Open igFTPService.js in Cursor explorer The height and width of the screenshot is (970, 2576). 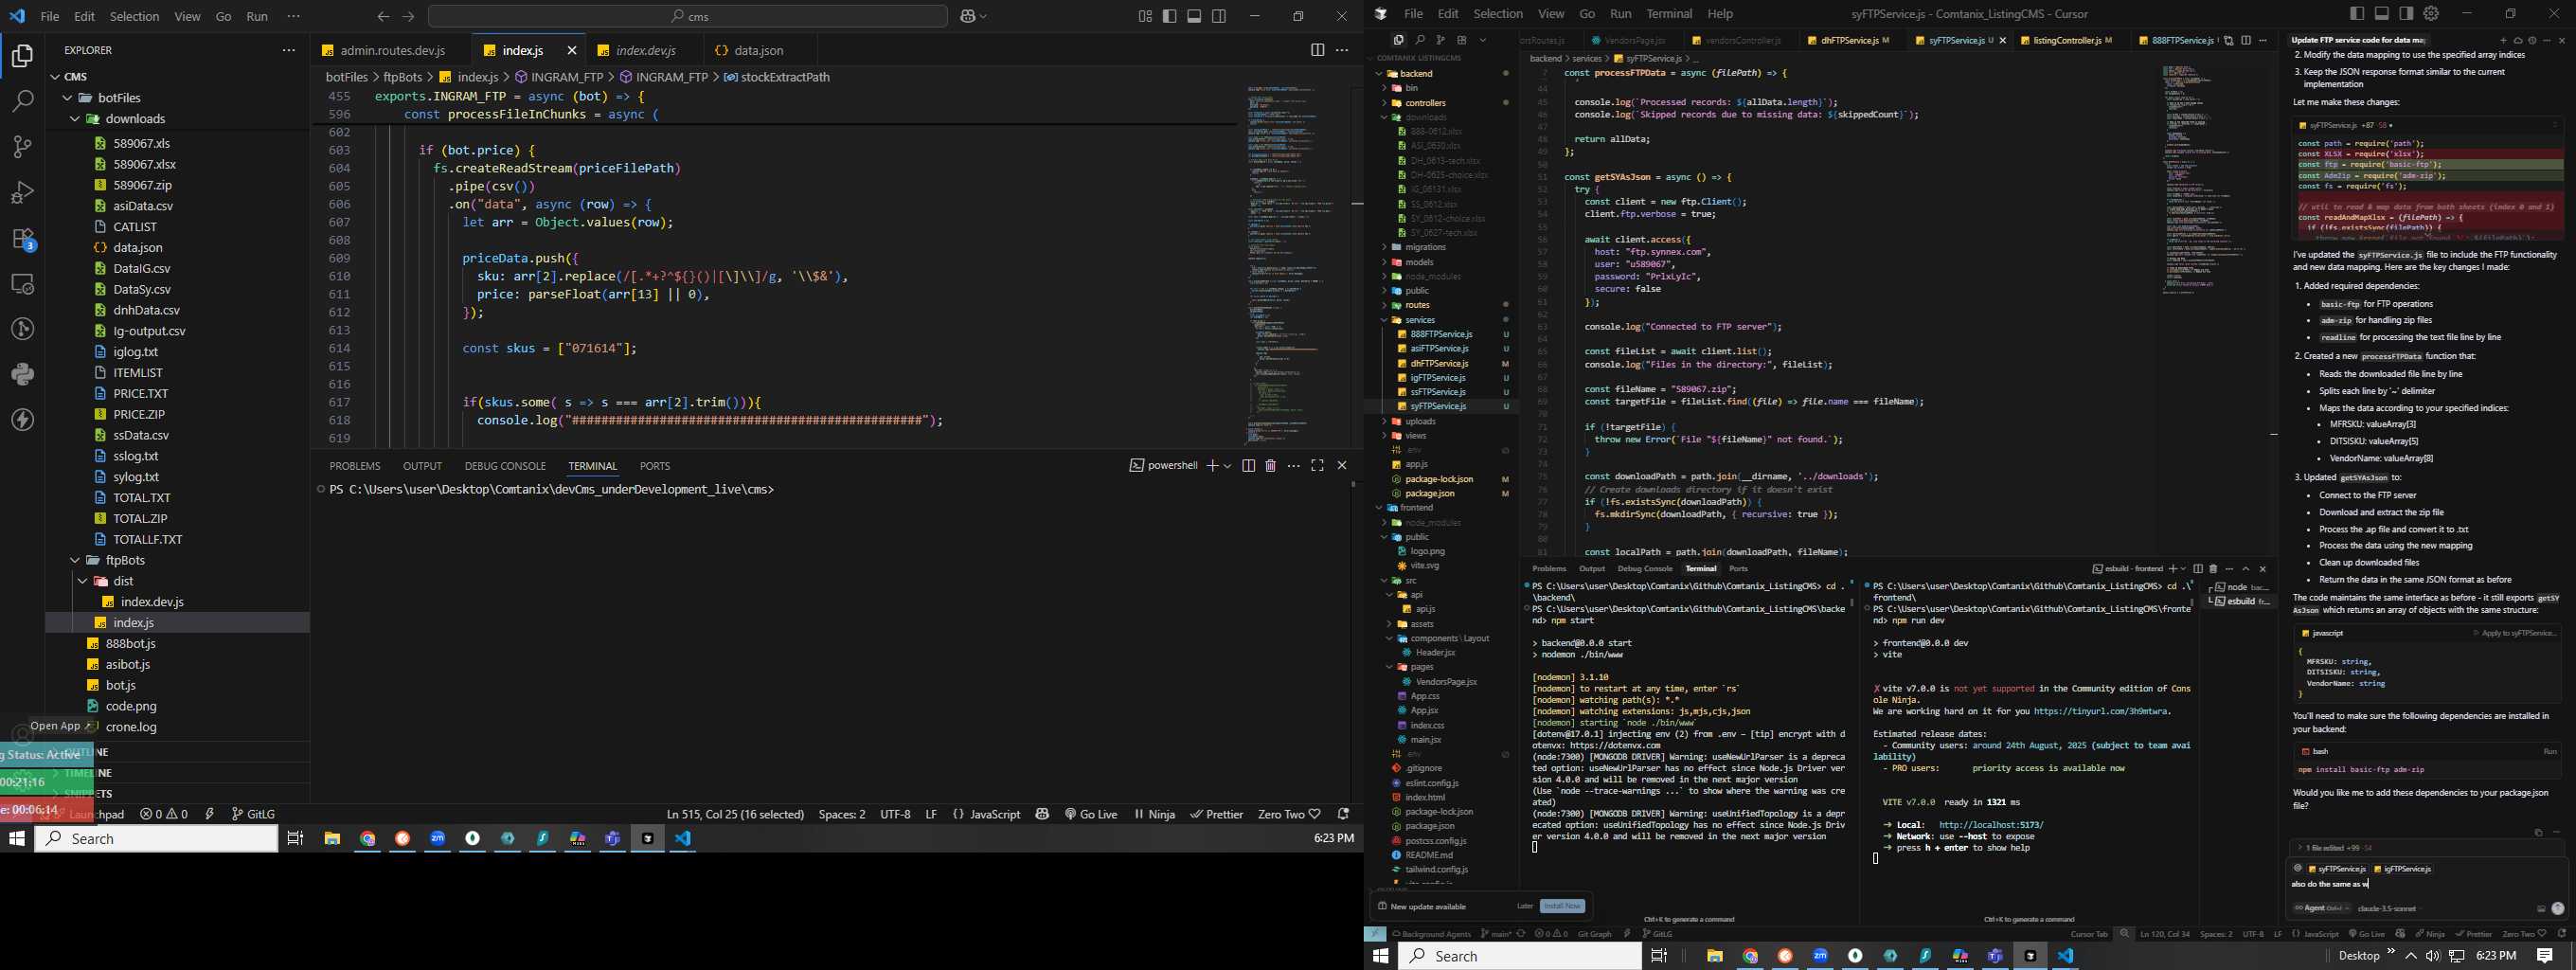click(1437, 378)
